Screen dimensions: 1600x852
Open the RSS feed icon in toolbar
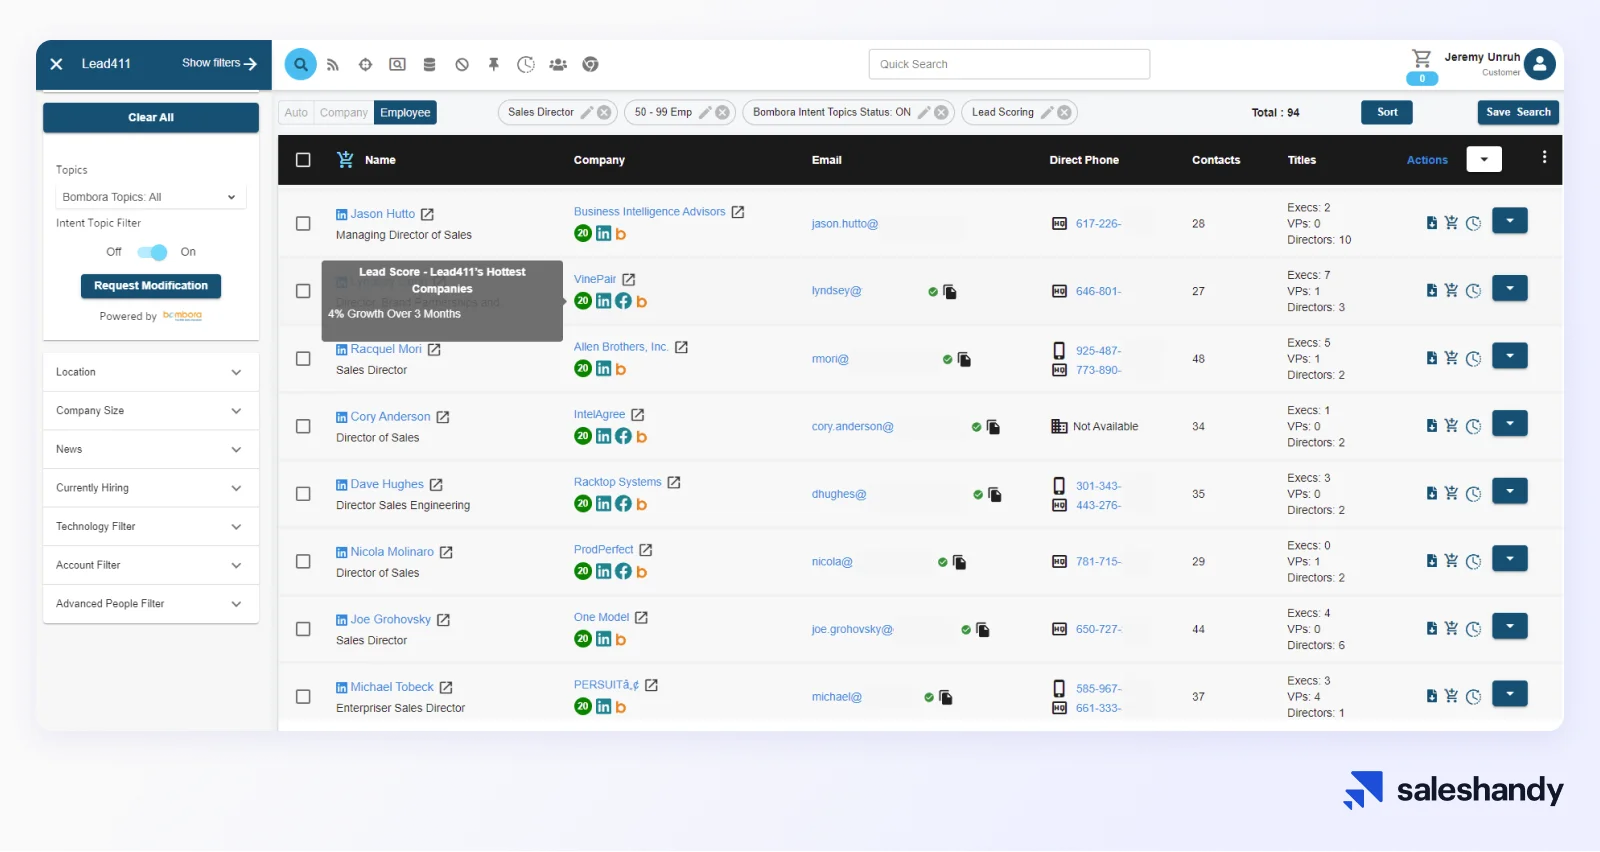tap(333, 65)
